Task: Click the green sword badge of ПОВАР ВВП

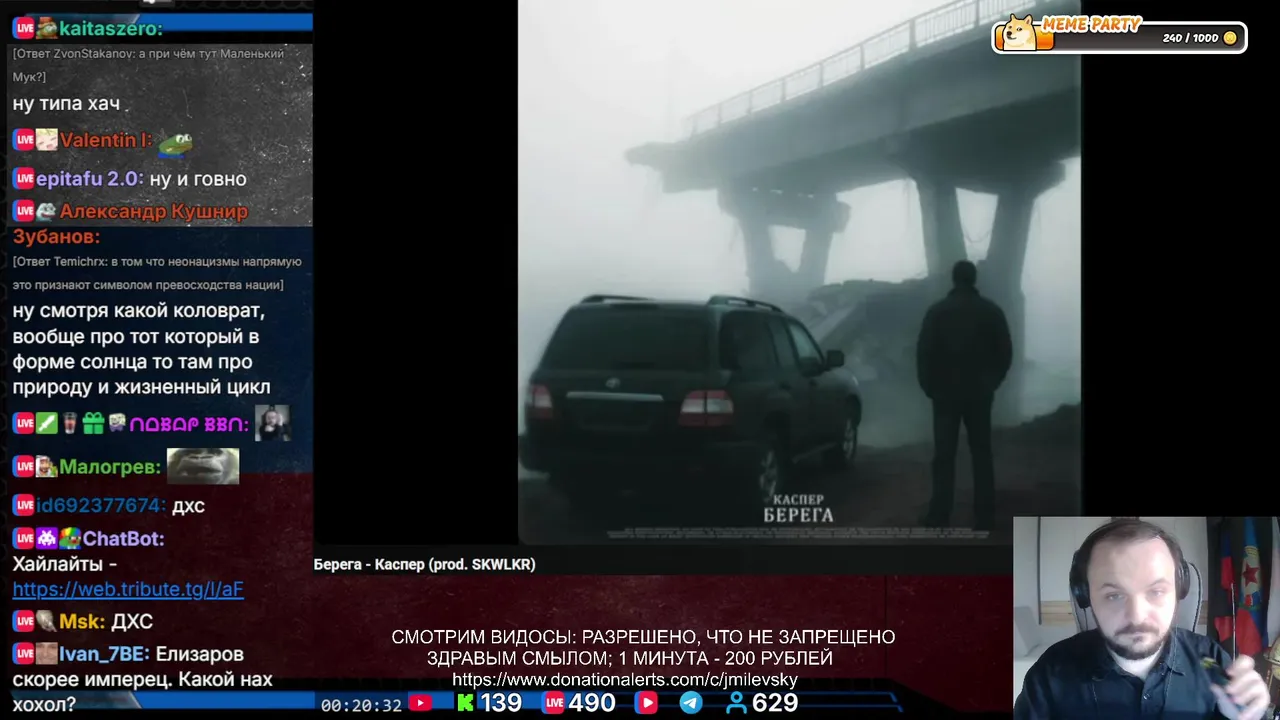Action: [46, 424]
